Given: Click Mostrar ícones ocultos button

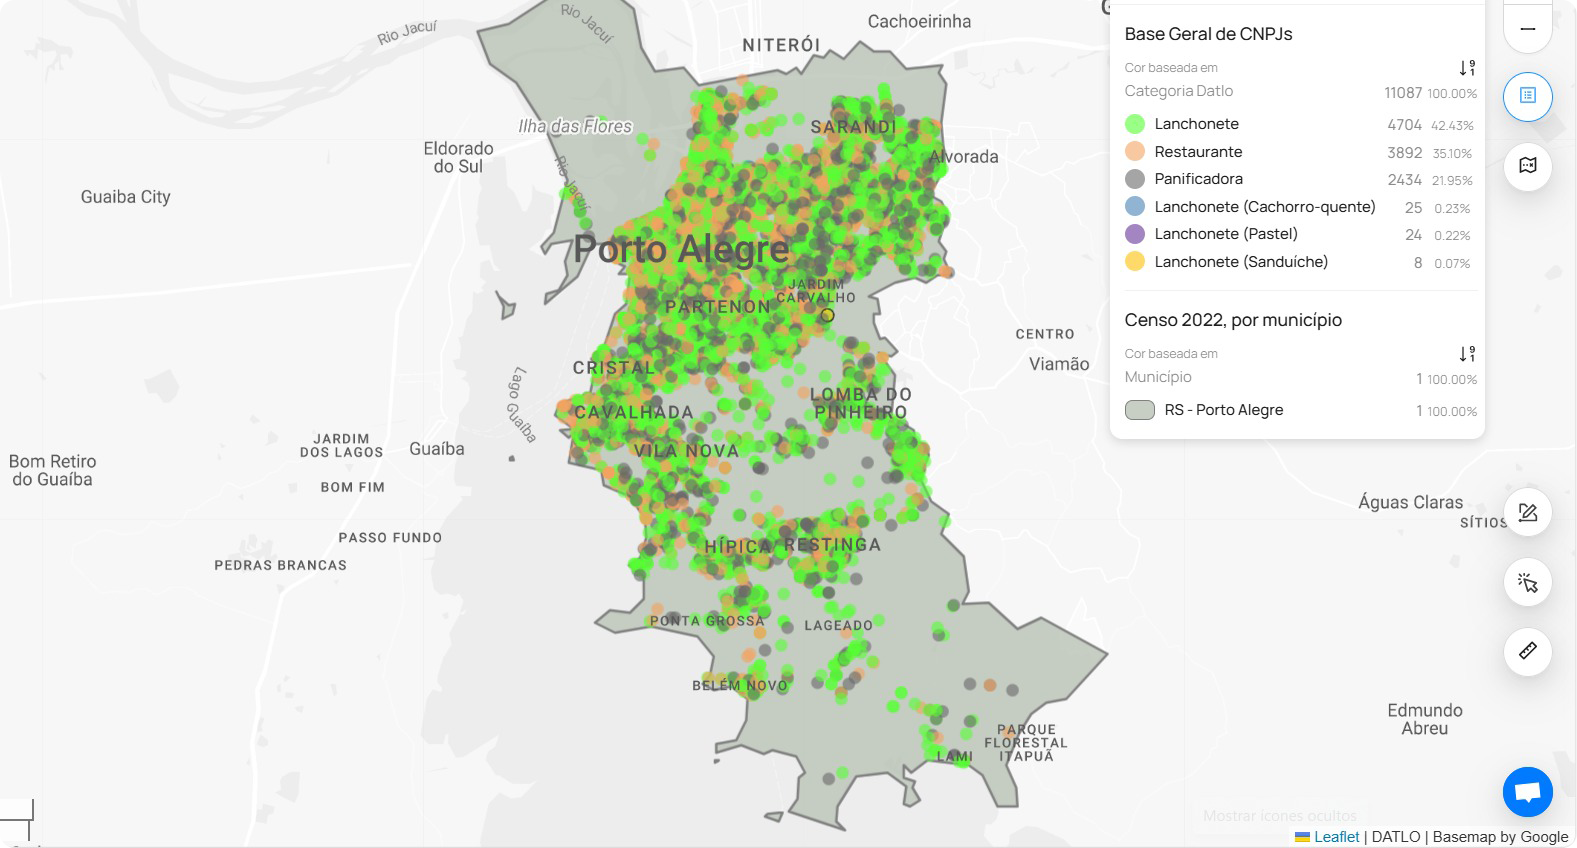Looking at the screenshot, I should (1279, 816).
